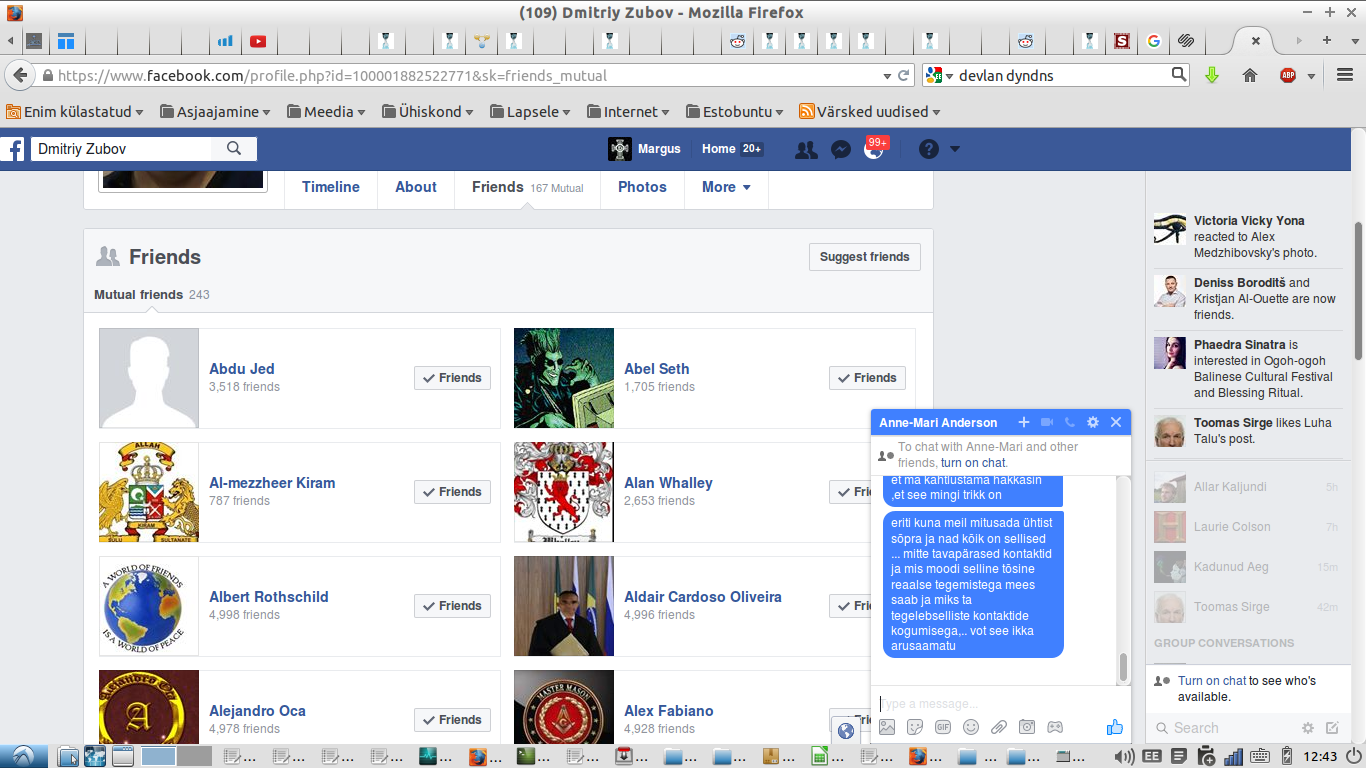Screen dimensions: 1366x768
Task: Choose a sticker in the chat window
Action: click(915, 727)
